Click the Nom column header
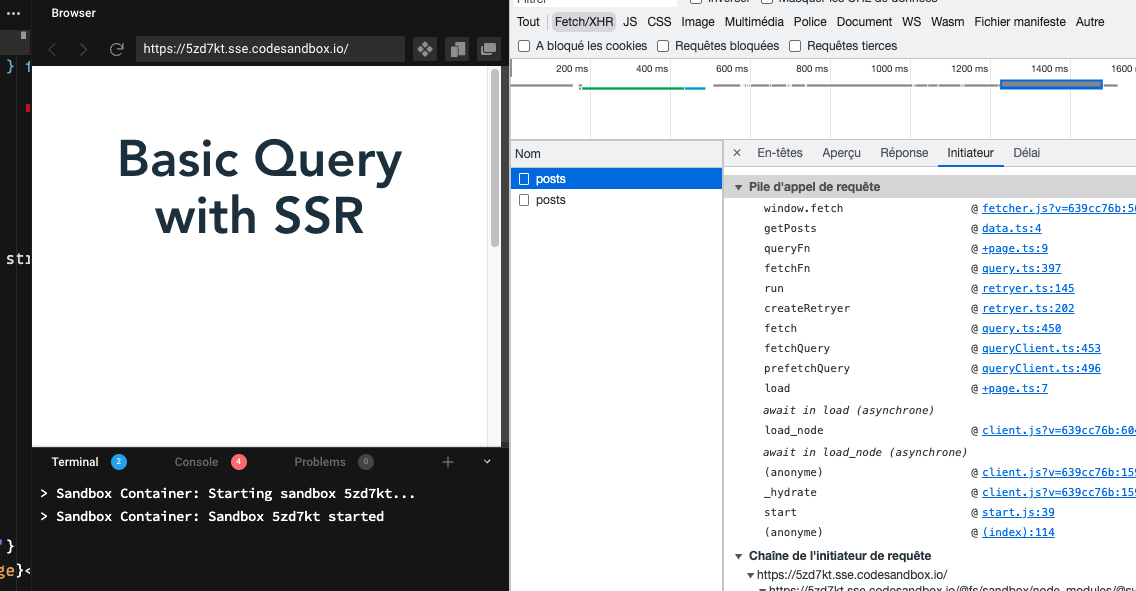The image size is (1136, 591). point(617,154)
